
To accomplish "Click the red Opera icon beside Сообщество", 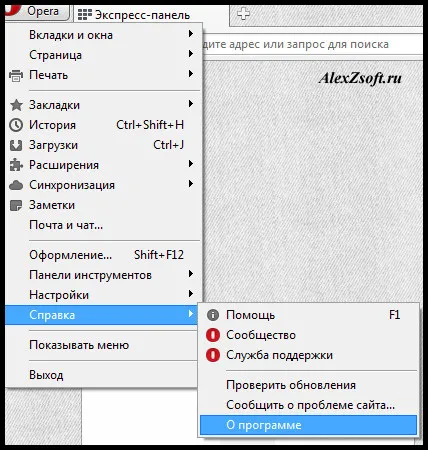I will point(213,335).
